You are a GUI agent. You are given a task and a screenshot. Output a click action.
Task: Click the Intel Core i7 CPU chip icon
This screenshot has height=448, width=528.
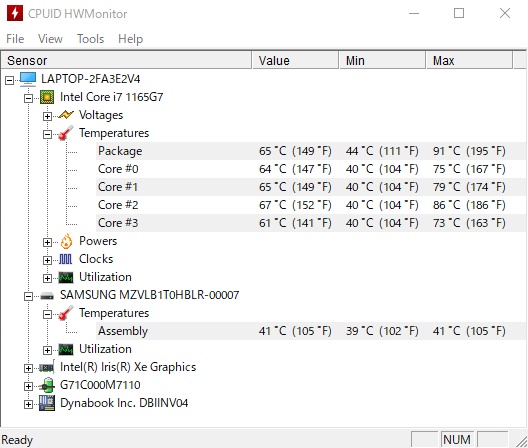coord(47,97)
